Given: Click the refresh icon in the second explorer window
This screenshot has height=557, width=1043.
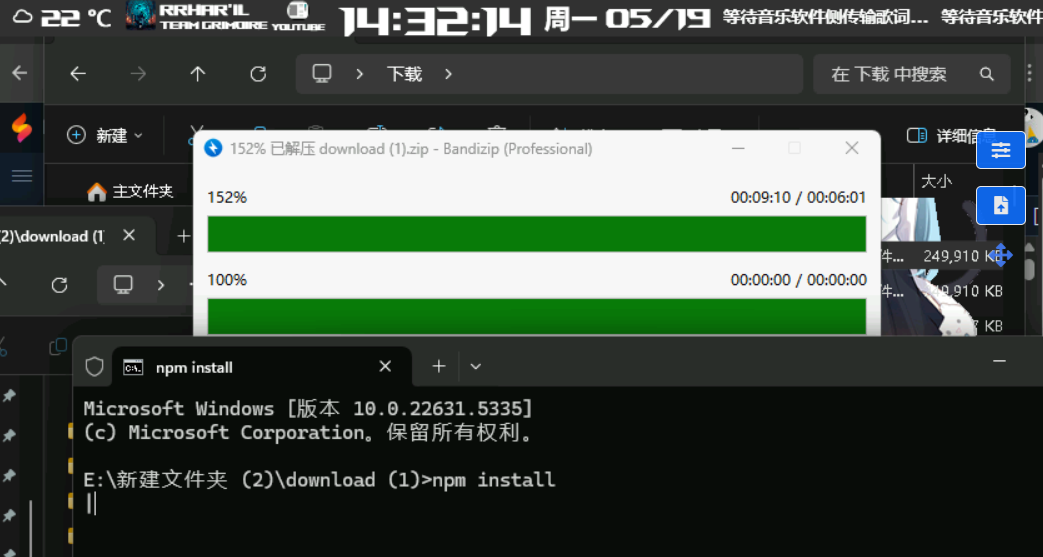Looking at the screenshot, I should 59,285.
